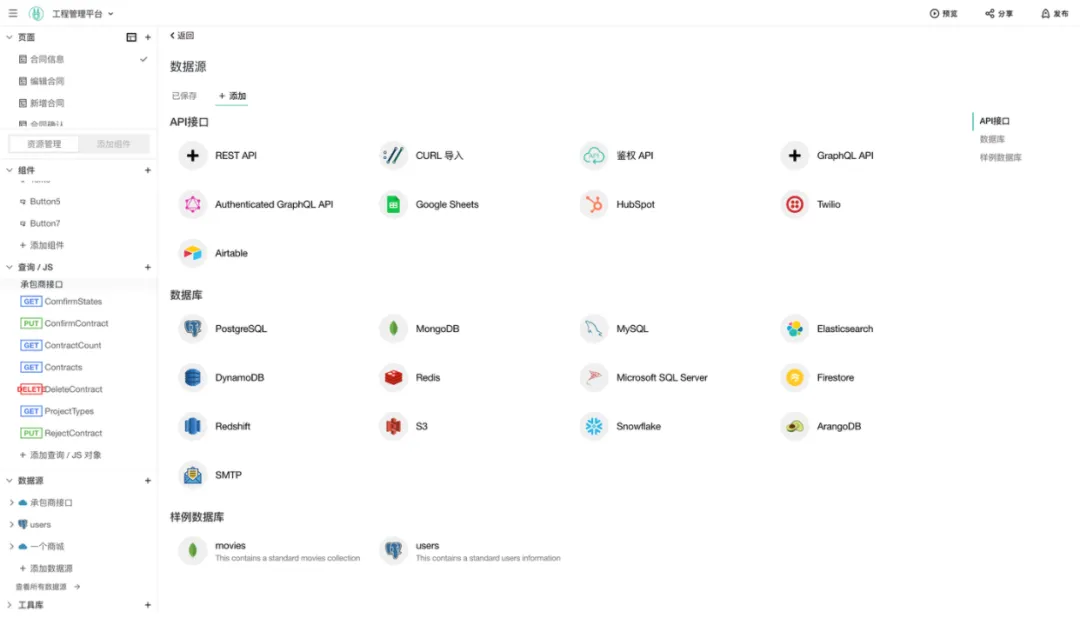Switch to the 已保存 tab
Viewport: 1080px width, 618px height.
tap(184, 96)
